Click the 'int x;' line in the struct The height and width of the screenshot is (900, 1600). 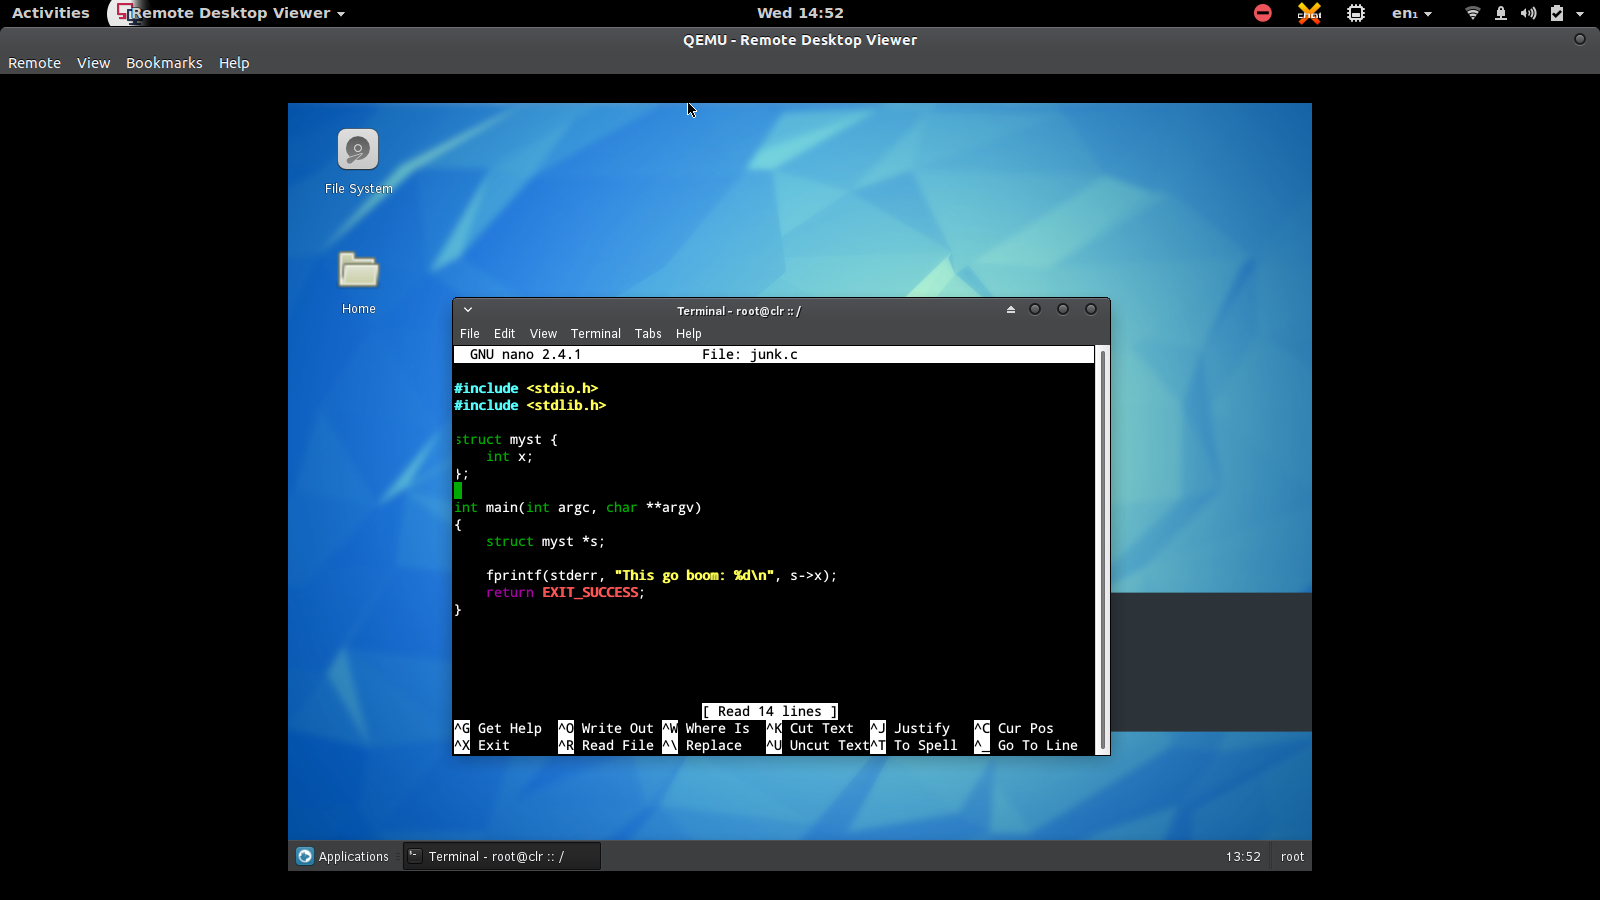point(510,457)
